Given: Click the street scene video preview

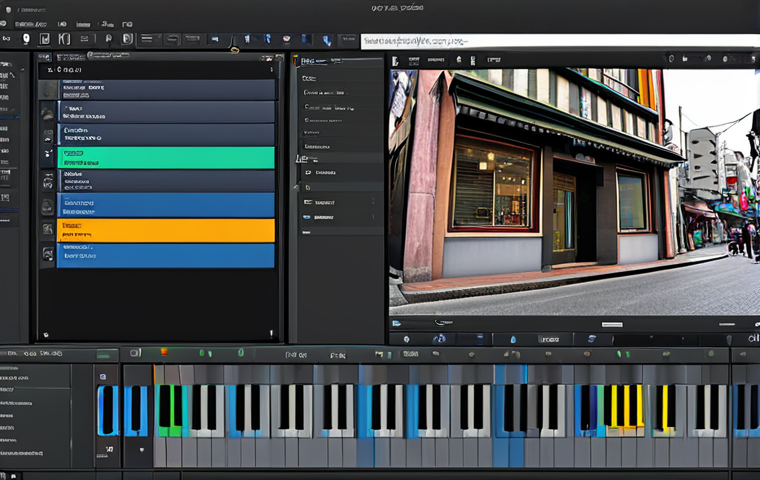Looking at the screenshot, I should click(x=574, y=192).
